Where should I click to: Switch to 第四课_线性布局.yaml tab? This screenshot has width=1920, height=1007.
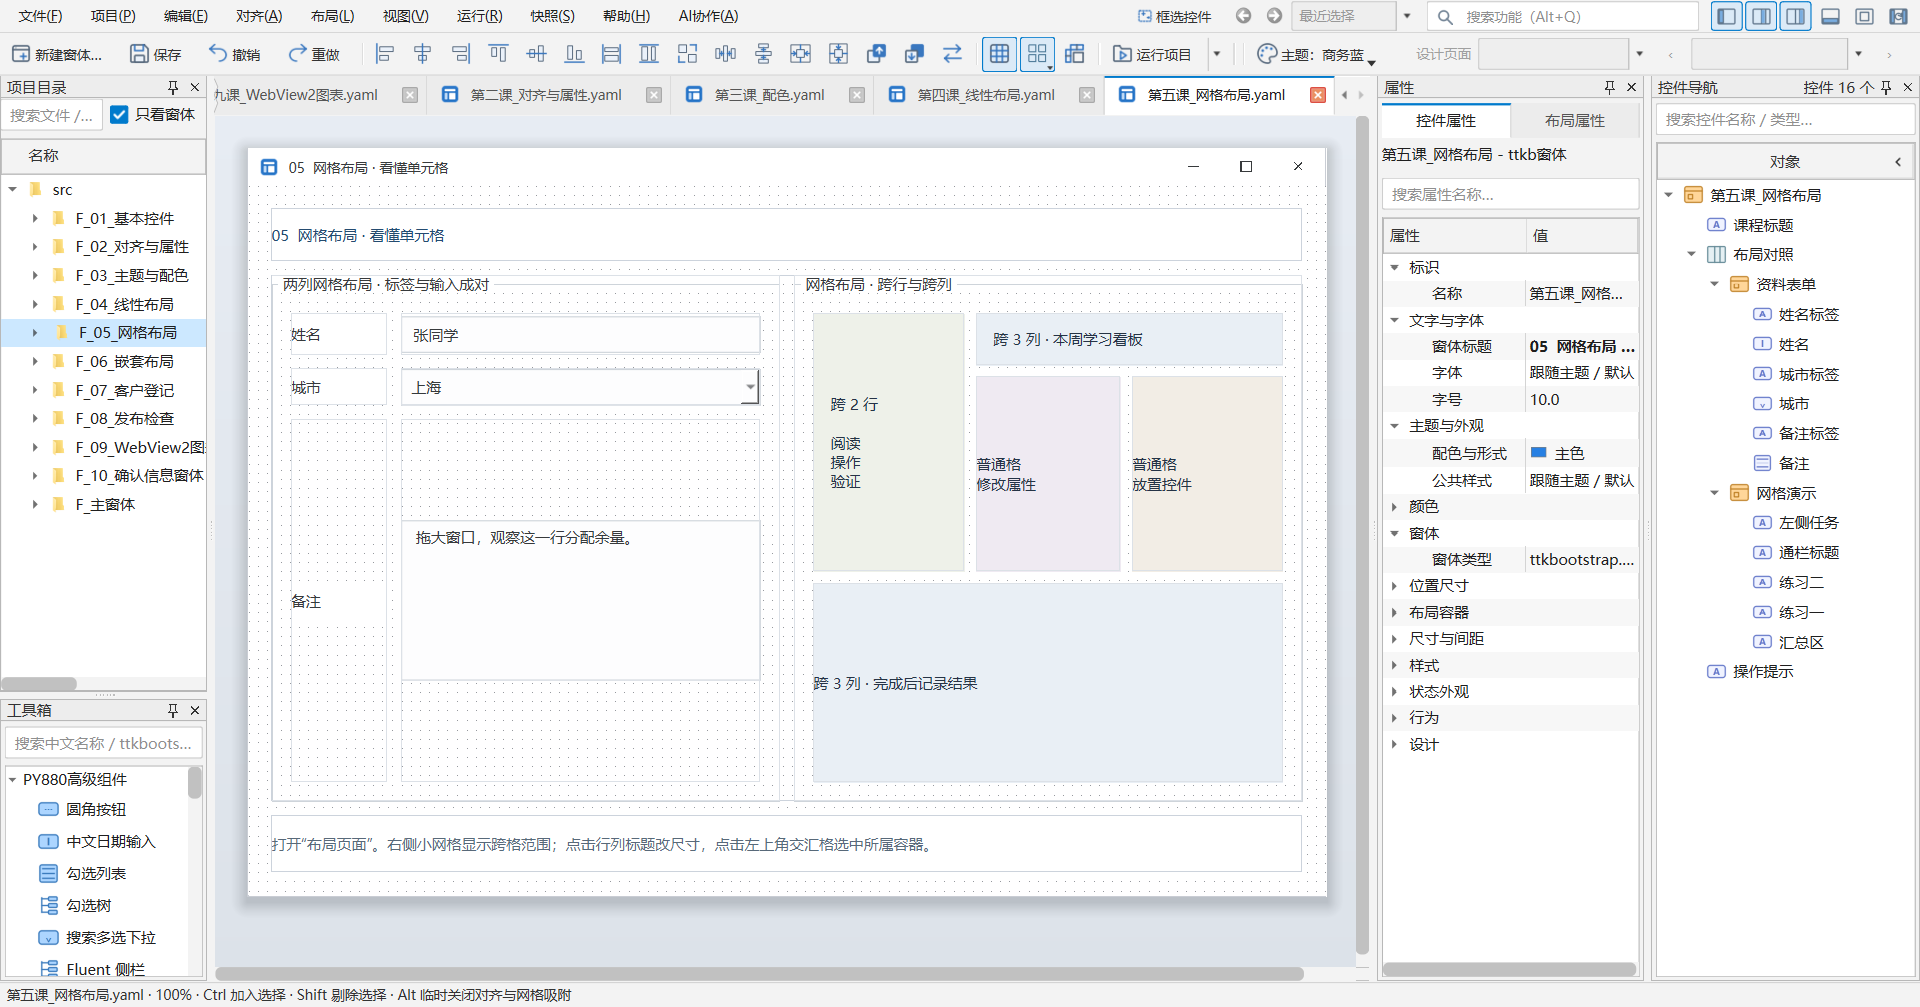986,95
